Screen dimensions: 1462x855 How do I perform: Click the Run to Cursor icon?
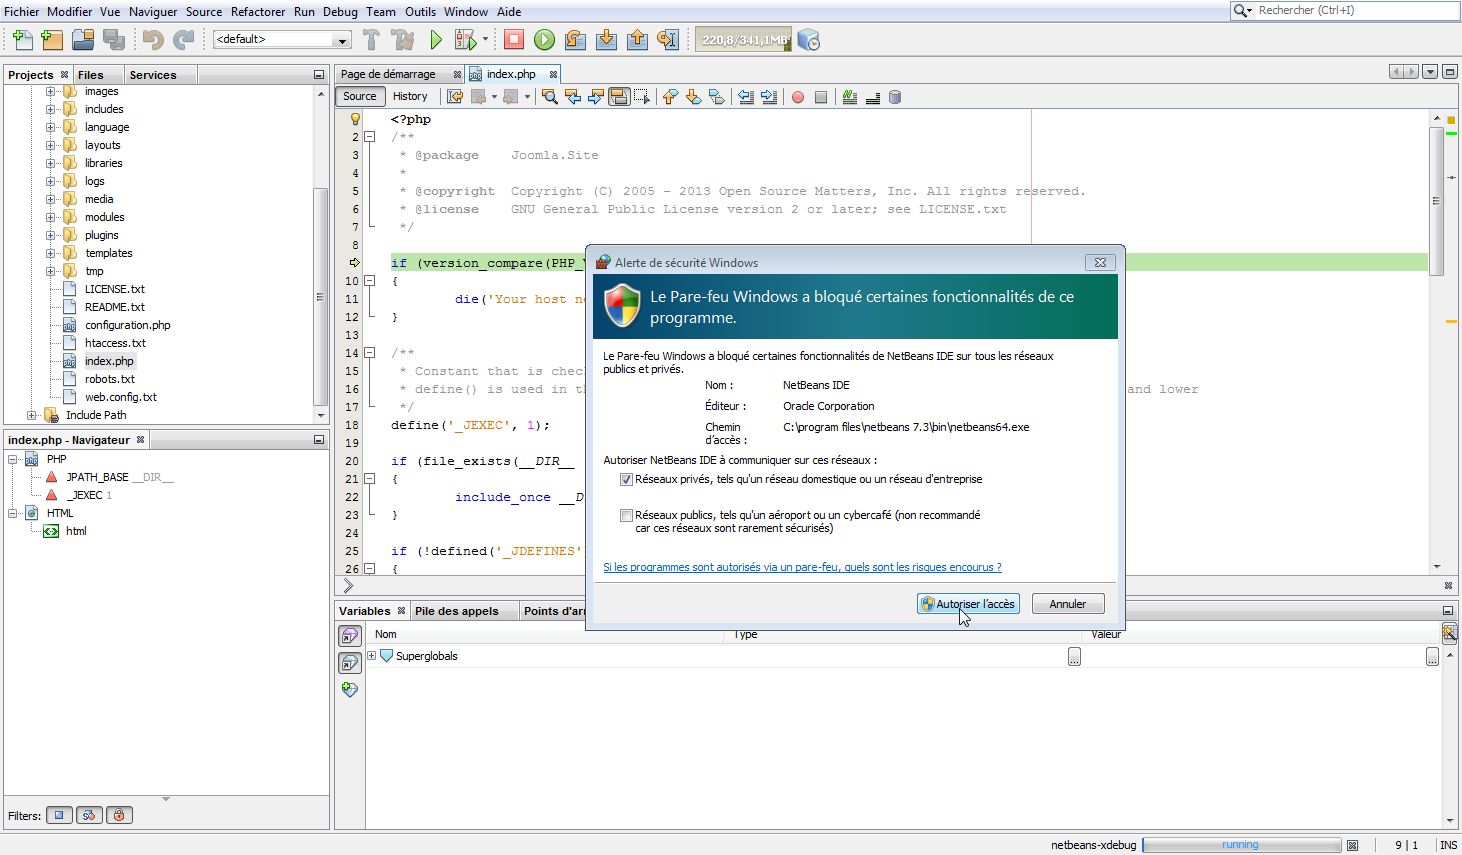(668, 40)
